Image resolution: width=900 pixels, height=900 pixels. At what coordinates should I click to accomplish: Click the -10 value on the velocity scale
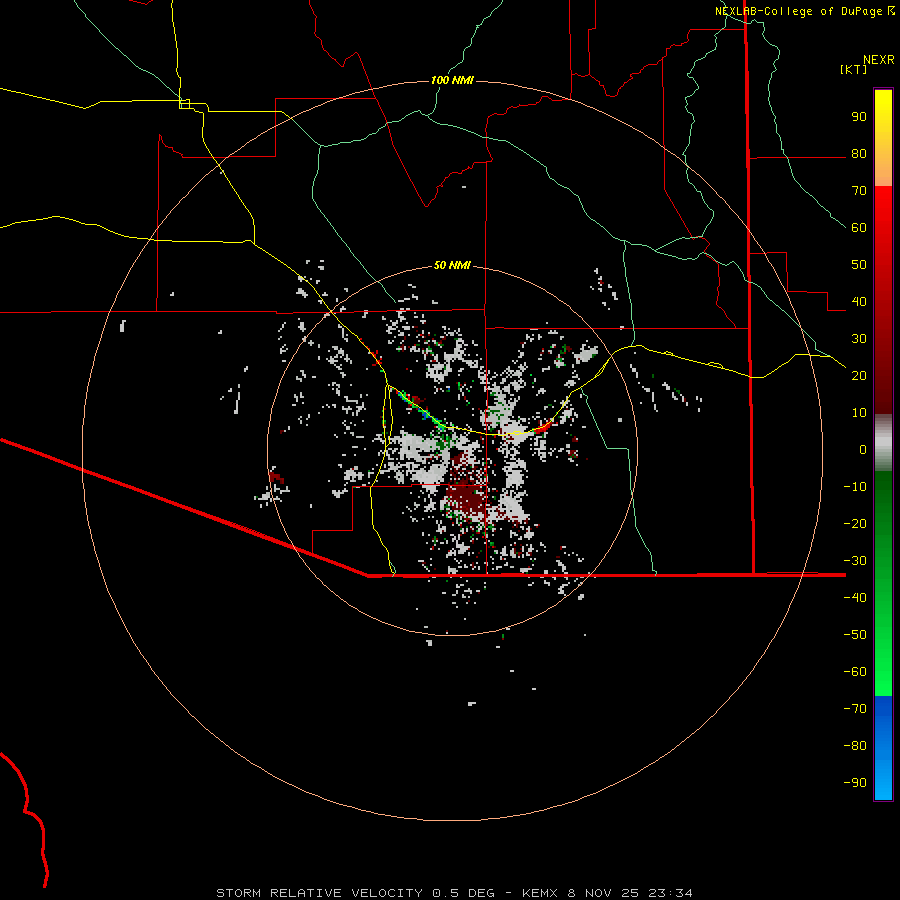pos(855,487)
